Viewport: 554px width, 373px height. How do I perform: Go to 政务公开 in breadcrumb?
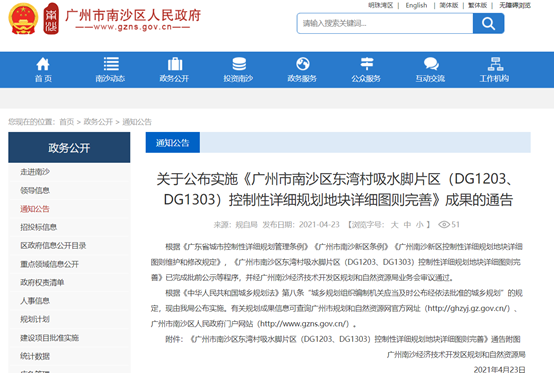(98, 122)
